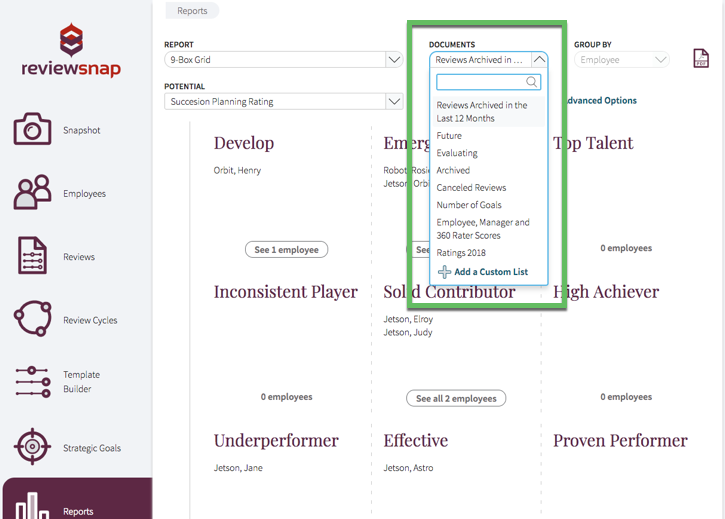725x519 pixels.
Task: Click See all 2 employees button
Action: 456,398
